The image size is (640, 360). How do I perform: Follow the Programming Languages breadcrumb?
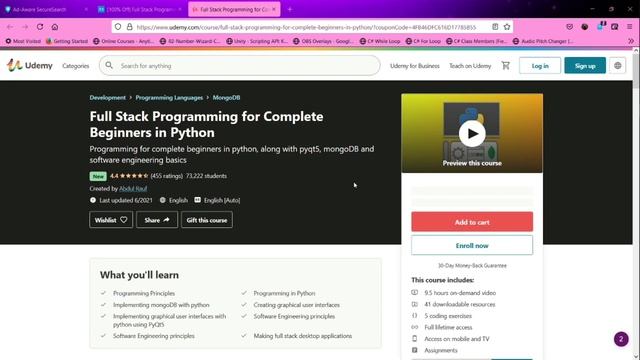[169, 98]
